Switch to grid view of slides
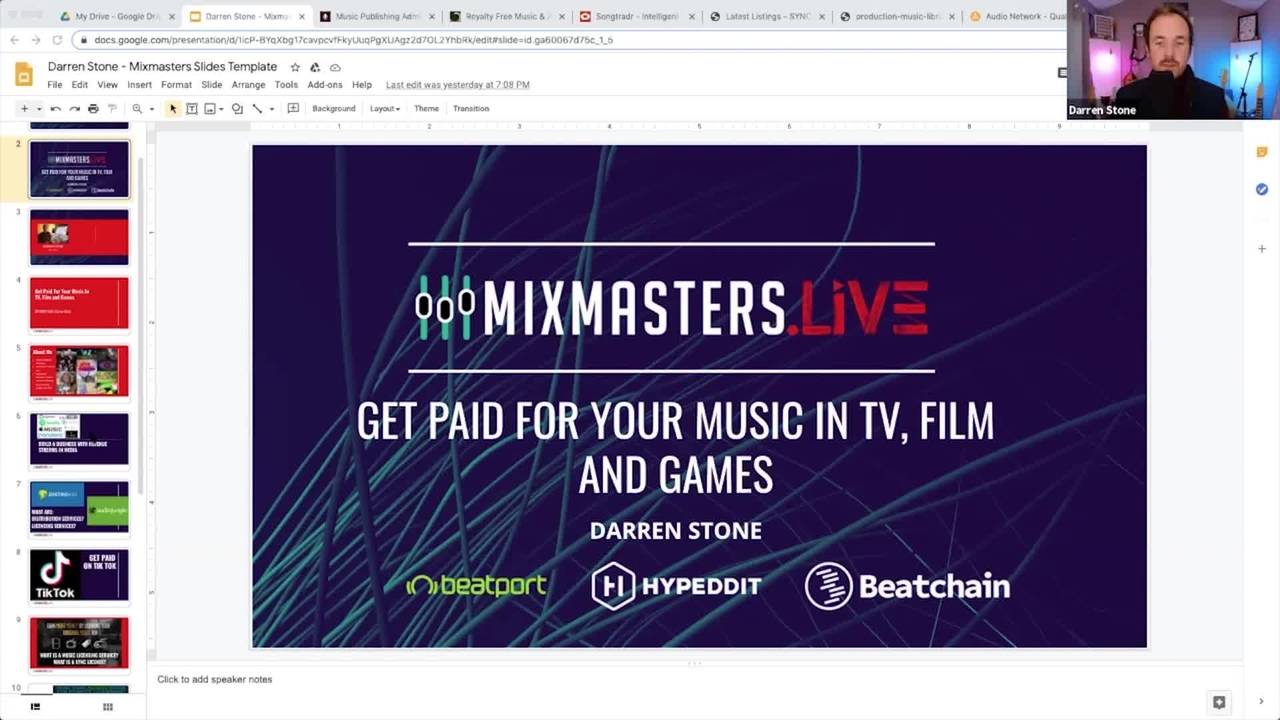 click(108, 706)
